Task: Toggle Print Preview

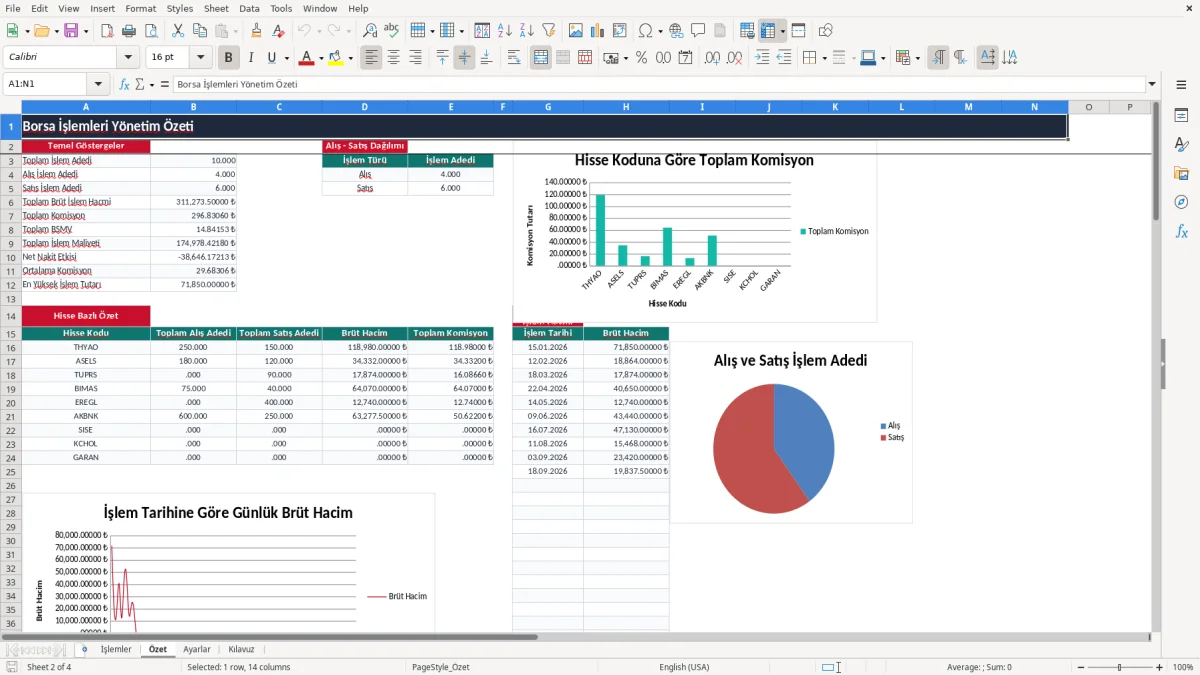Action: (149, 31)
